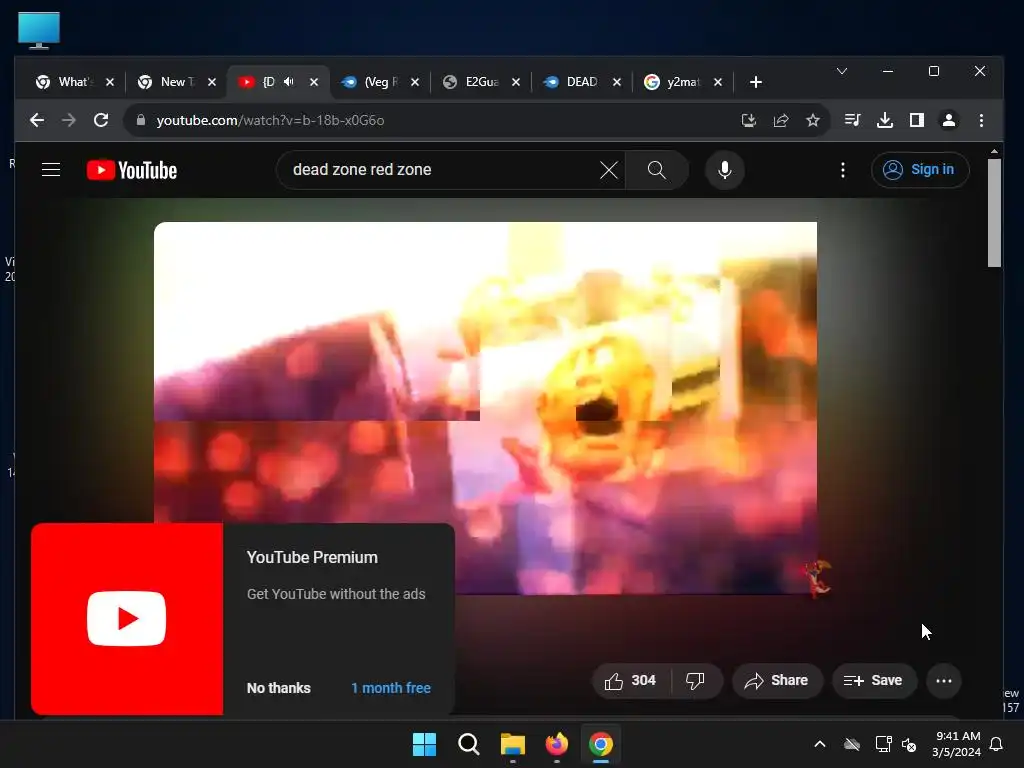Toggle Chrome side panel
This screenshot has height=768, width=1024.
(x=917, y=120)
